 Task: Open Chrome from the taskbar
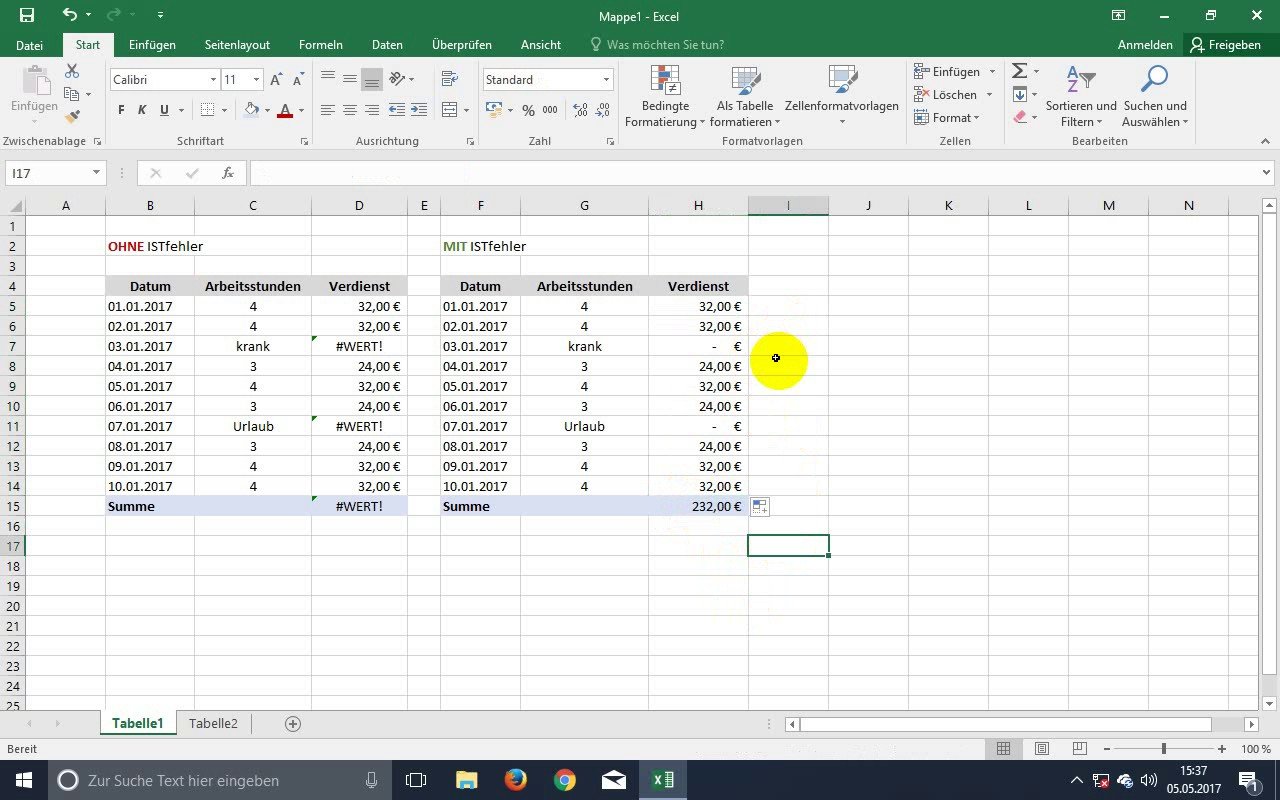pyautogui.click(x=565, y=780)
